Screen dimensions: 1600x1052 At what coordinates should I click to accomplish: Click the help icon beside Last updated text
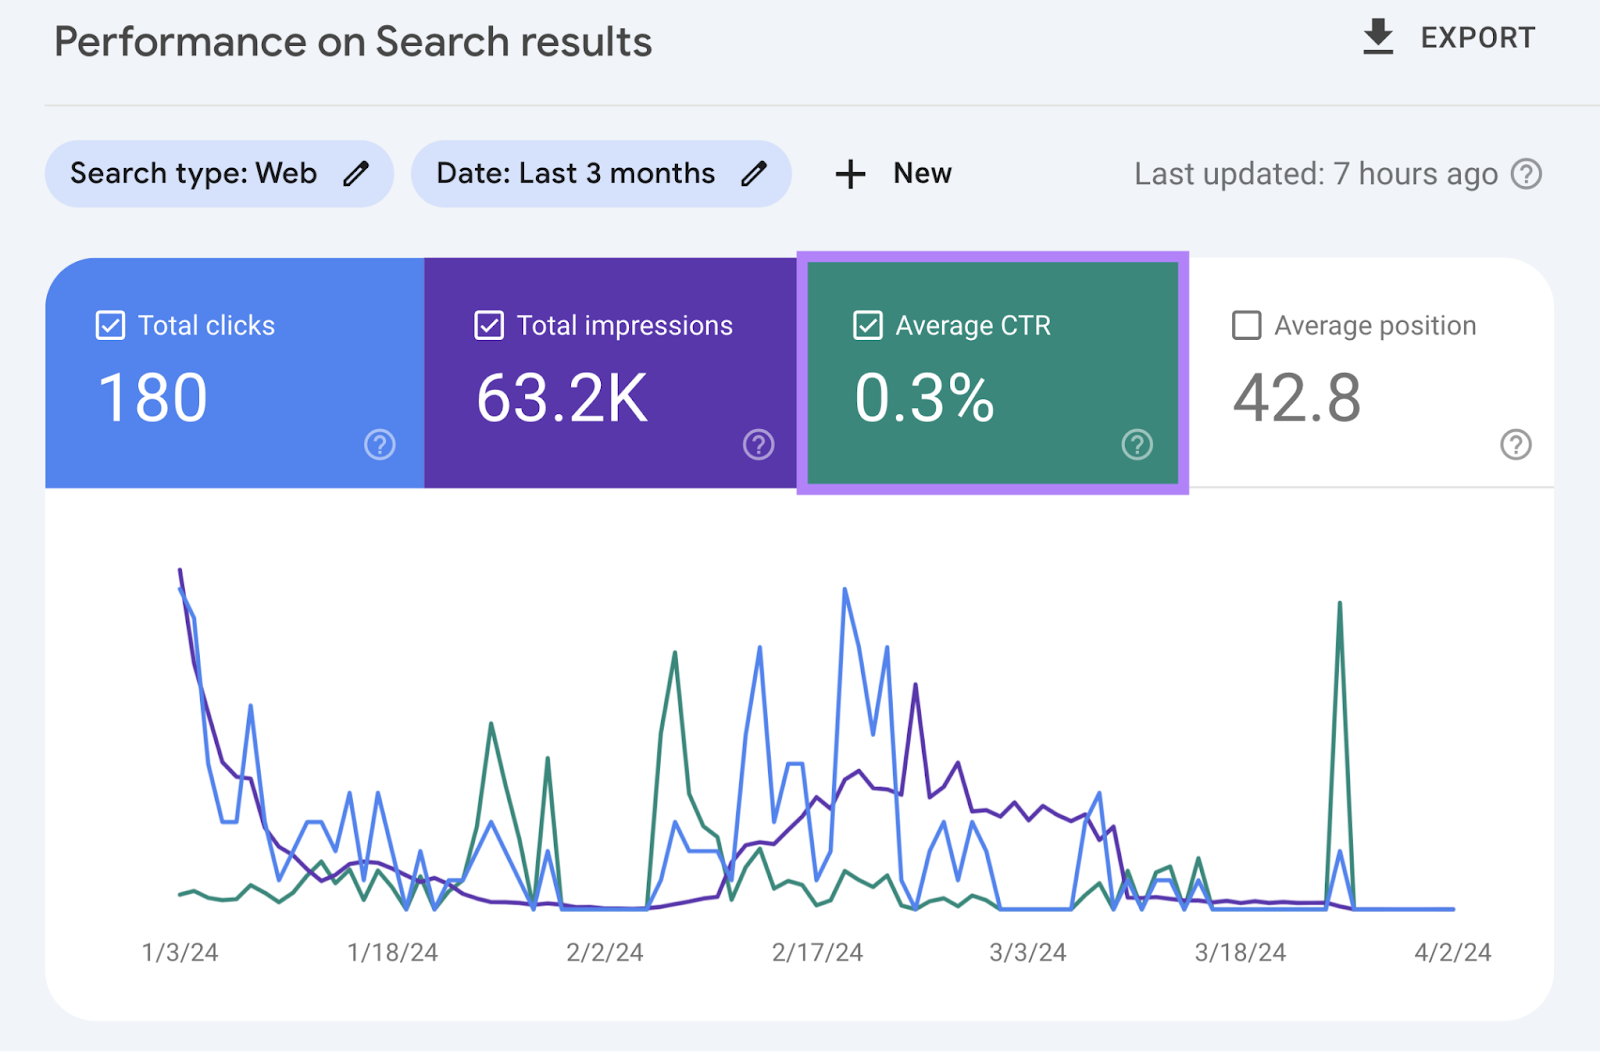1527,173
